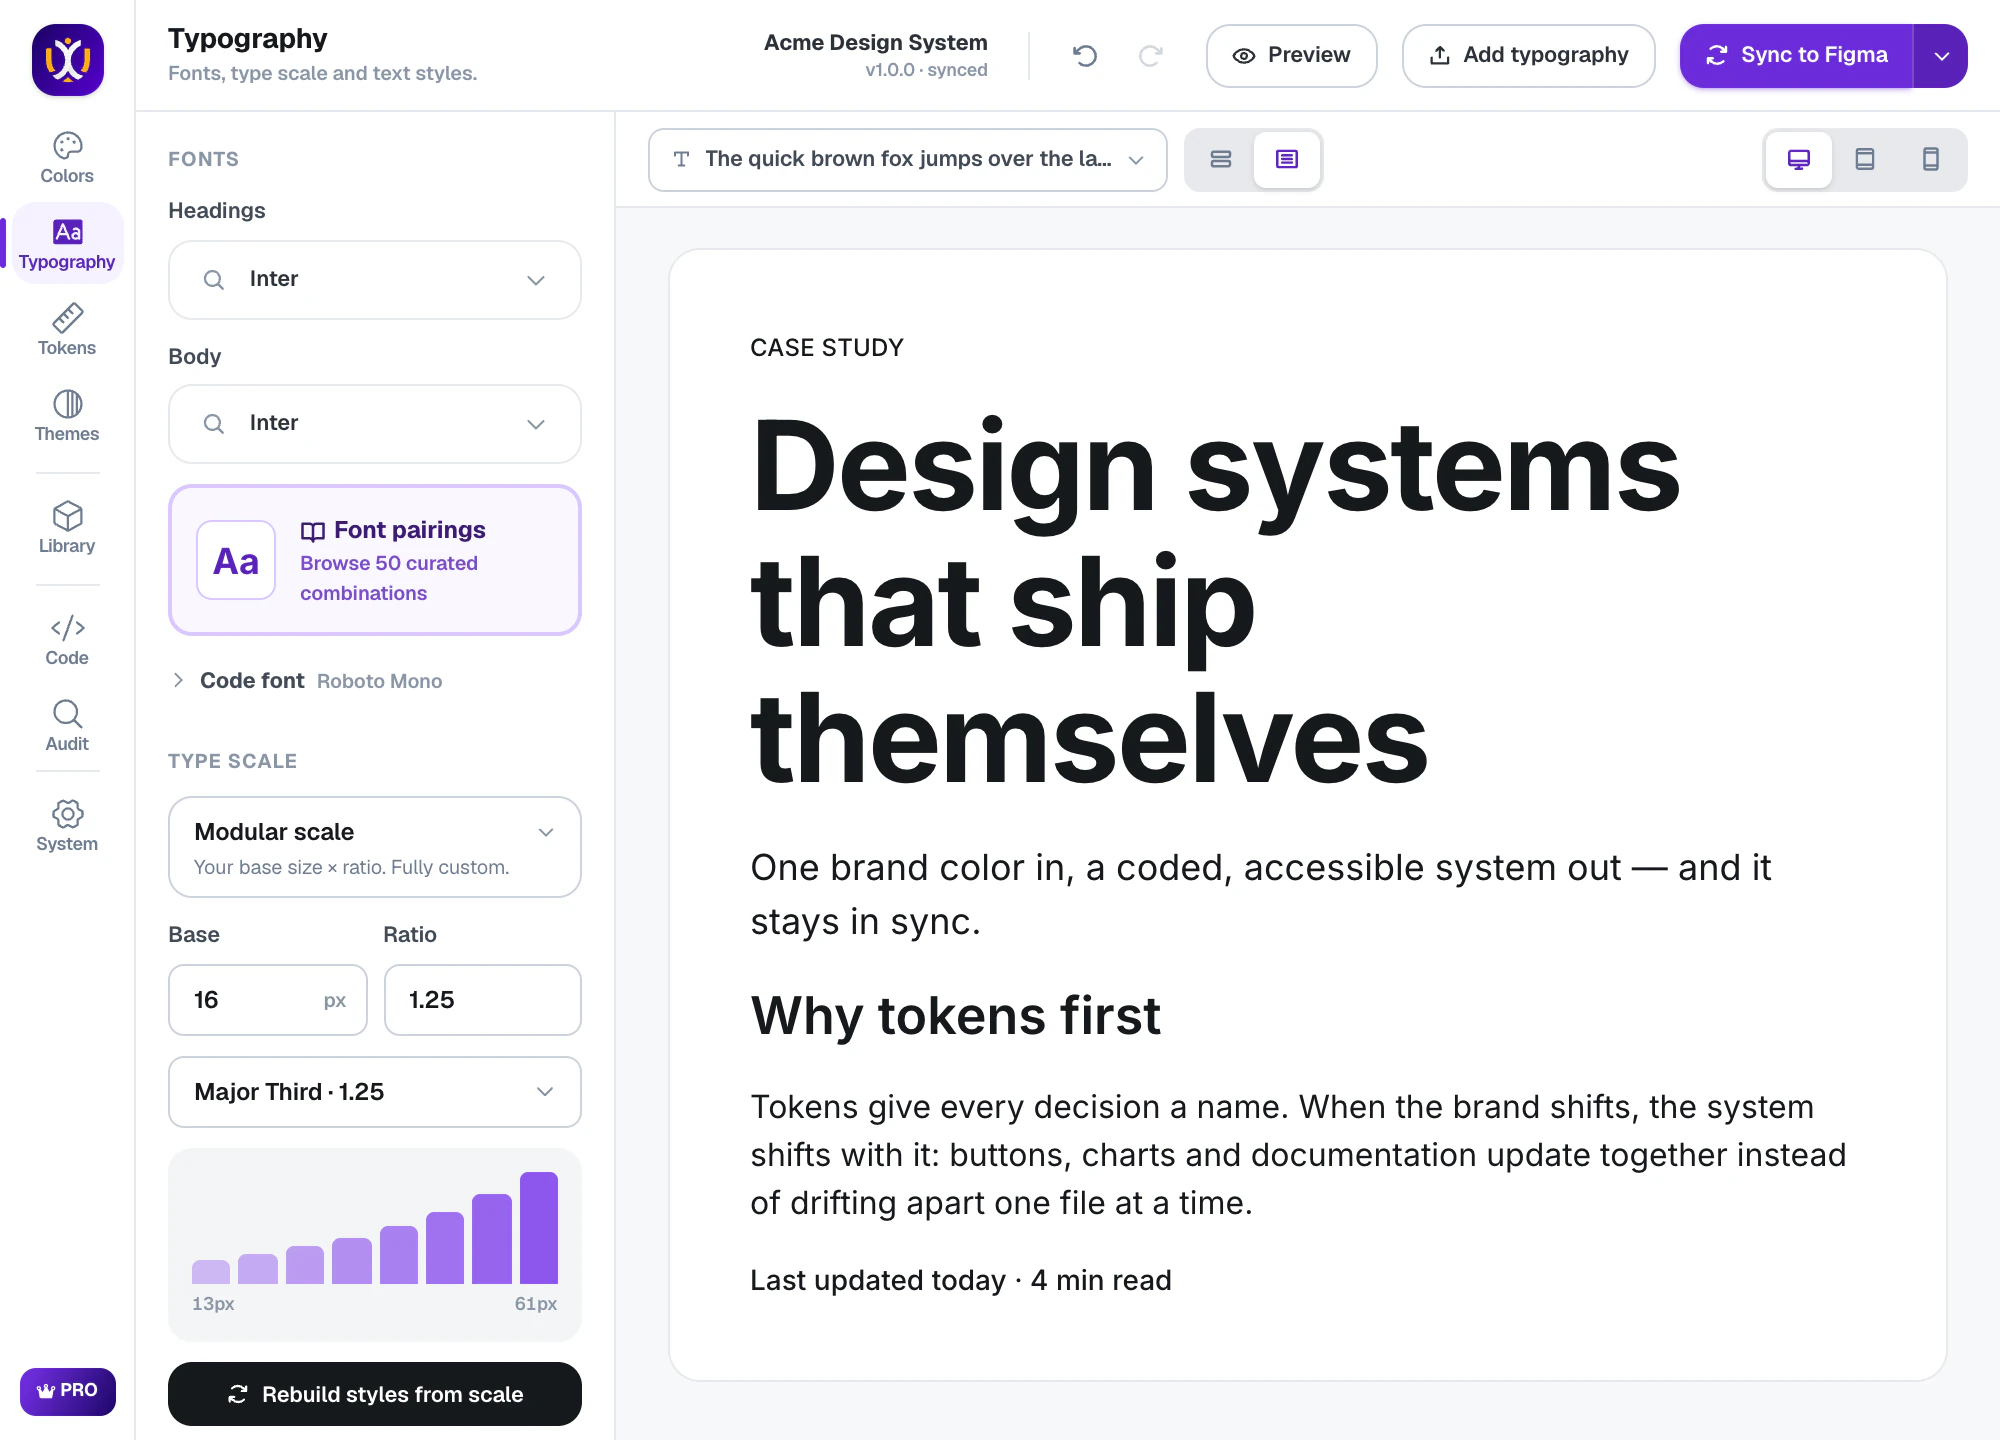Screen dimensions: 2000x1440
Task: Click the Design systems headline
Action: [1215, 602]
